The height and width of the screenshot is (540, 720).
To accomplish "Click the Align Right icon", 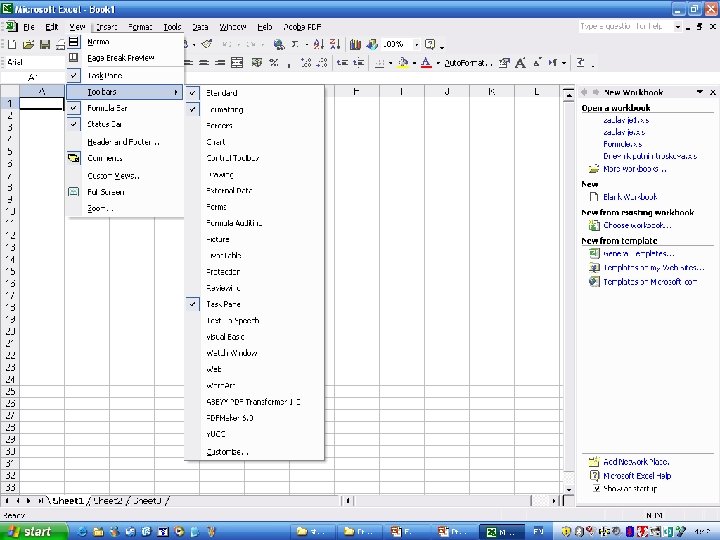I will (x=220, y=63).
